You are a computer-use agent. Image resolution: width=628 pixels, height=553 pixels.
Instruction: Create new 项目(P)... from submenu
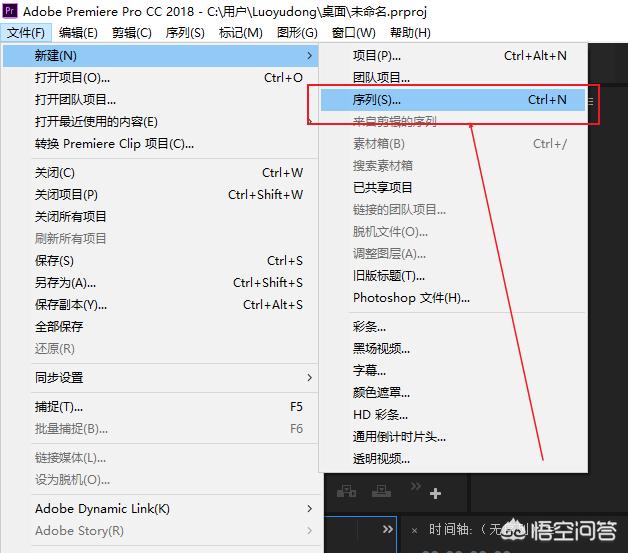point(453,56)
